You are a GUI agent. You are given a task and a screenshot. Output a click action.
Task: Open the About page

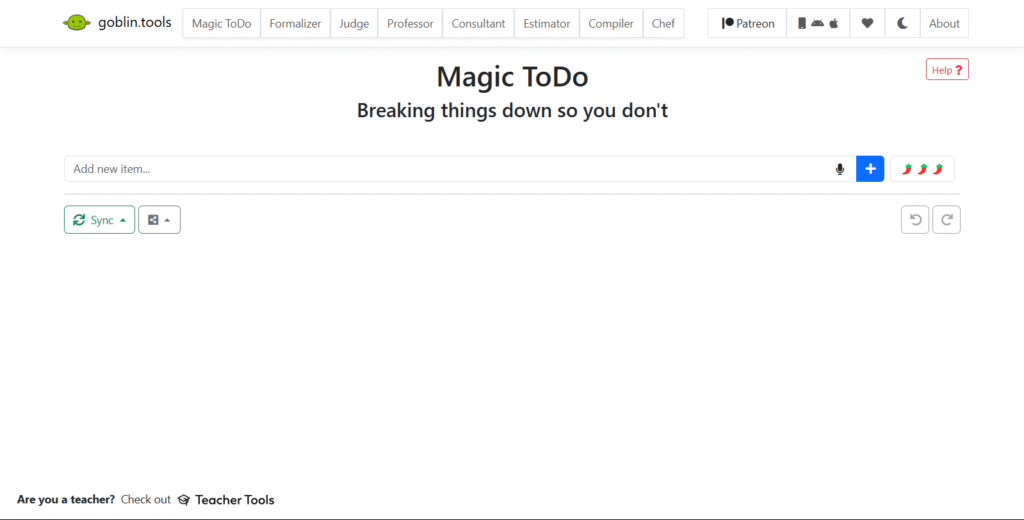944,24
